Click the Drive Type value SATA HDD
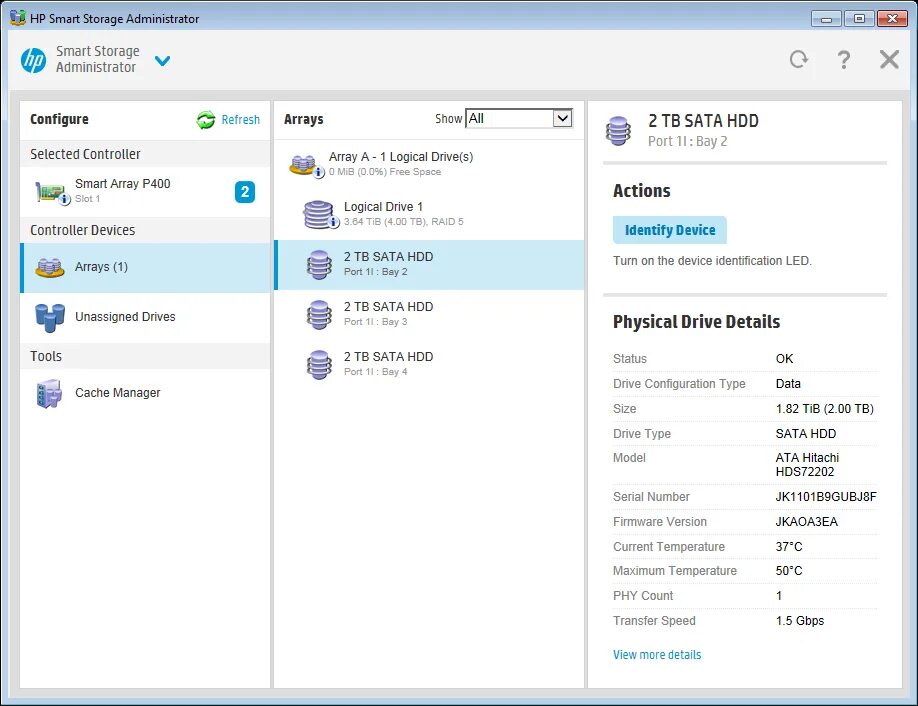 (x=806, y=434)
